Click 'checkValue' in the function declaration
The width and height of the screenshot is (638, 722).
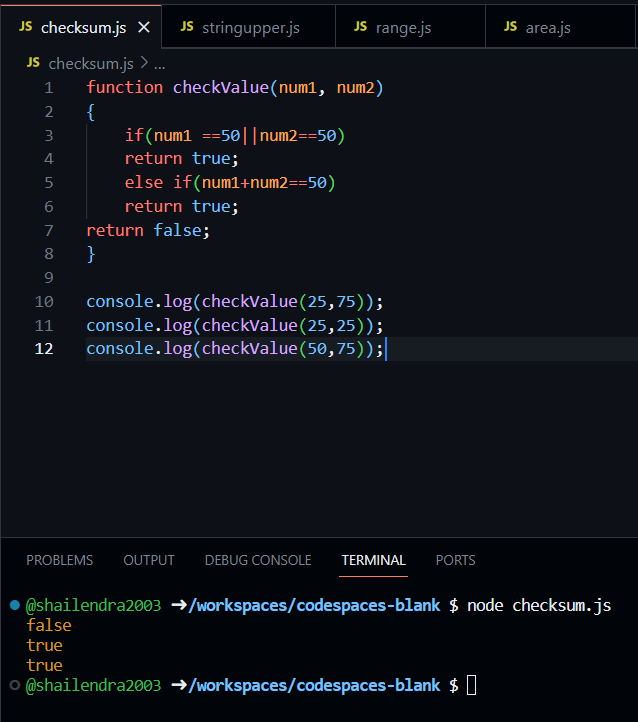point(221,87)
